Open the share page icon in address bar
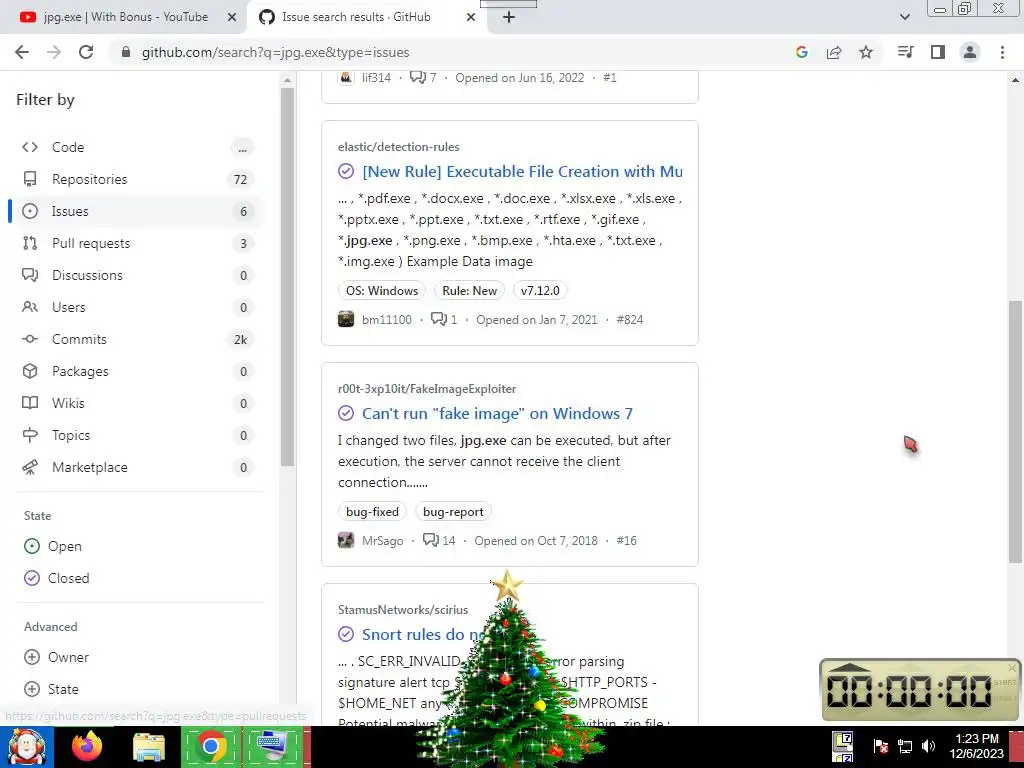The image size is (1024, 768). (834, 52)
